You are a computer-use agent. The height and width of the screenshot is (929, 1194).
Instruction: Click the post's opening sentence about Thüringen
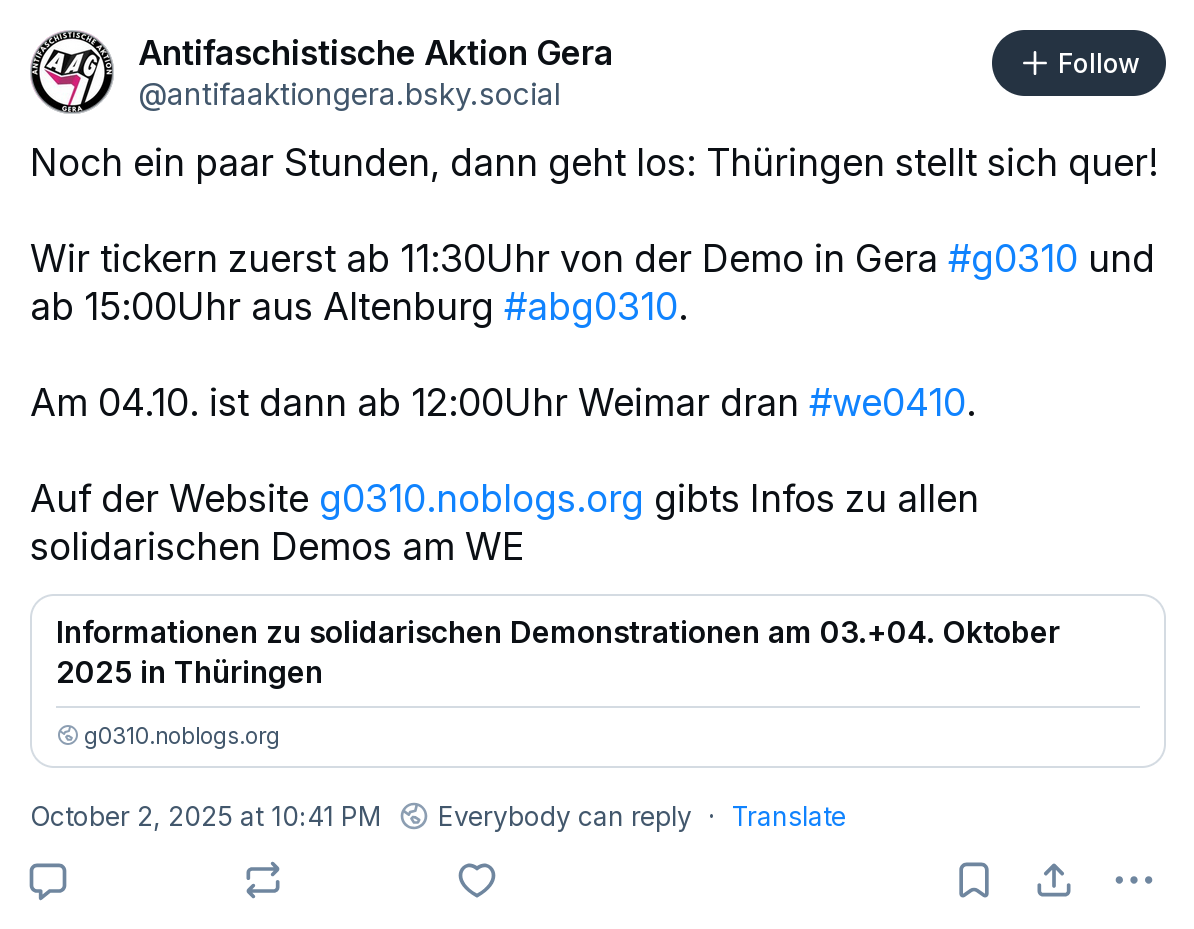click(x=594, y=163)
